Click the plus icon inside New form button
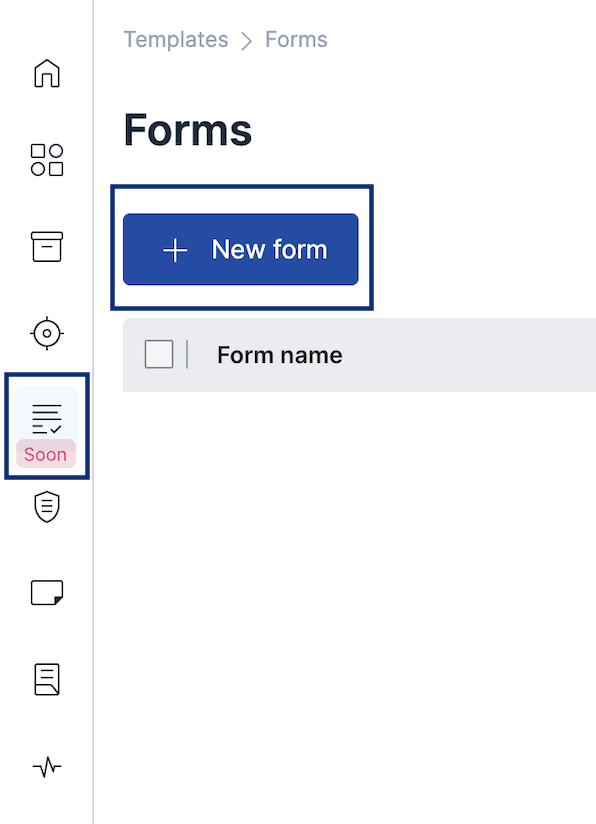 pos(176,249)
